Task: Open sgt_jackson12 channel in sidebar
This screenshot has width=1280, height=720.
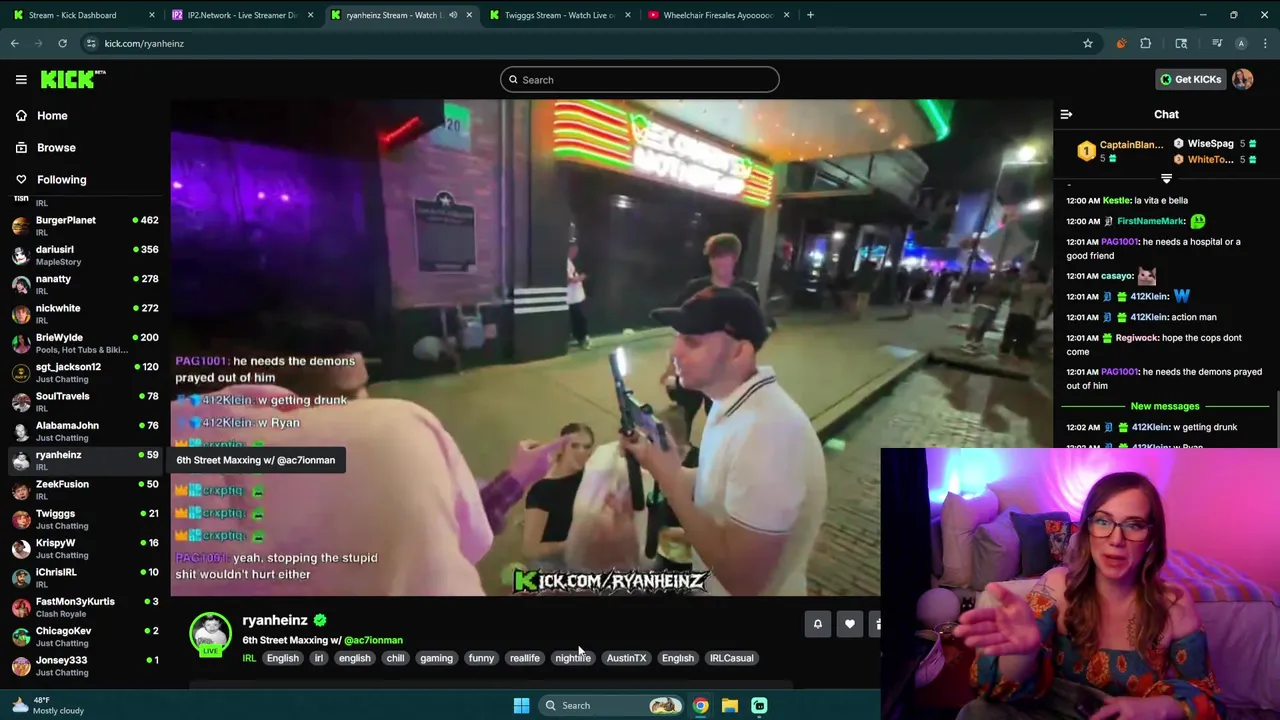Action: pos(84,372)
